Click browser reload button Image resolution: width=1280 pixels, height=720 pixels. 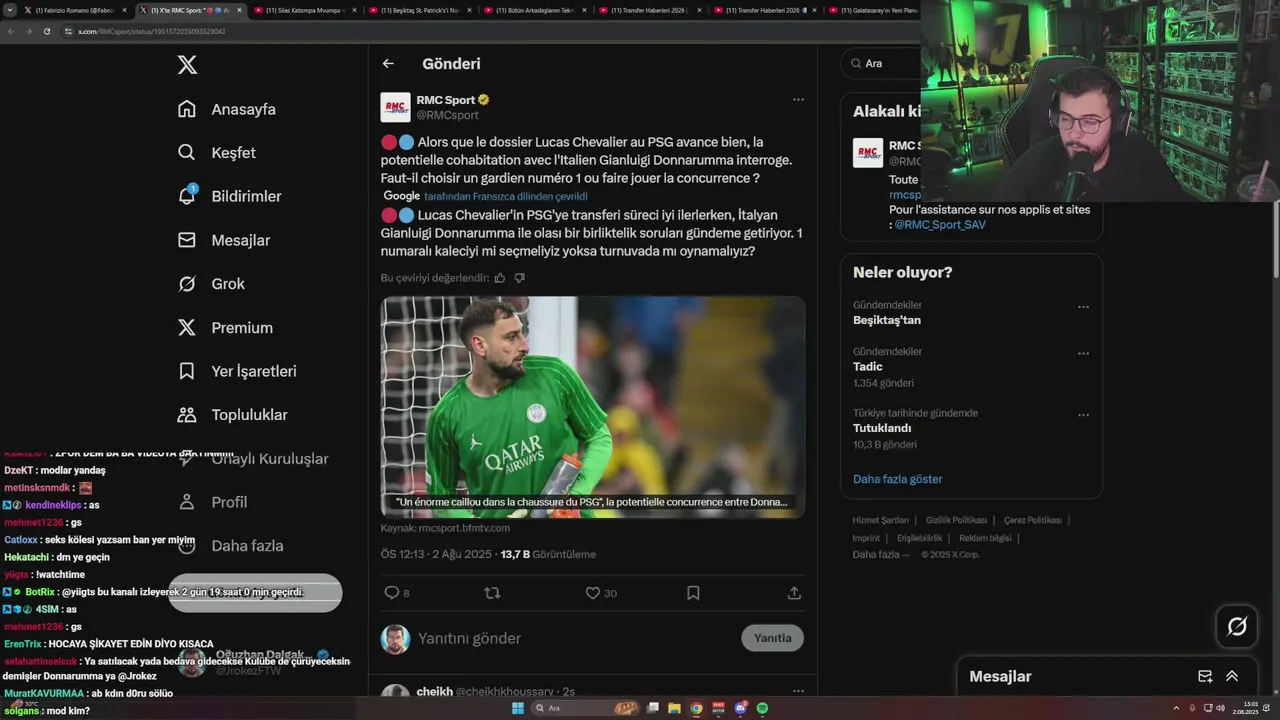click(46, 31)
